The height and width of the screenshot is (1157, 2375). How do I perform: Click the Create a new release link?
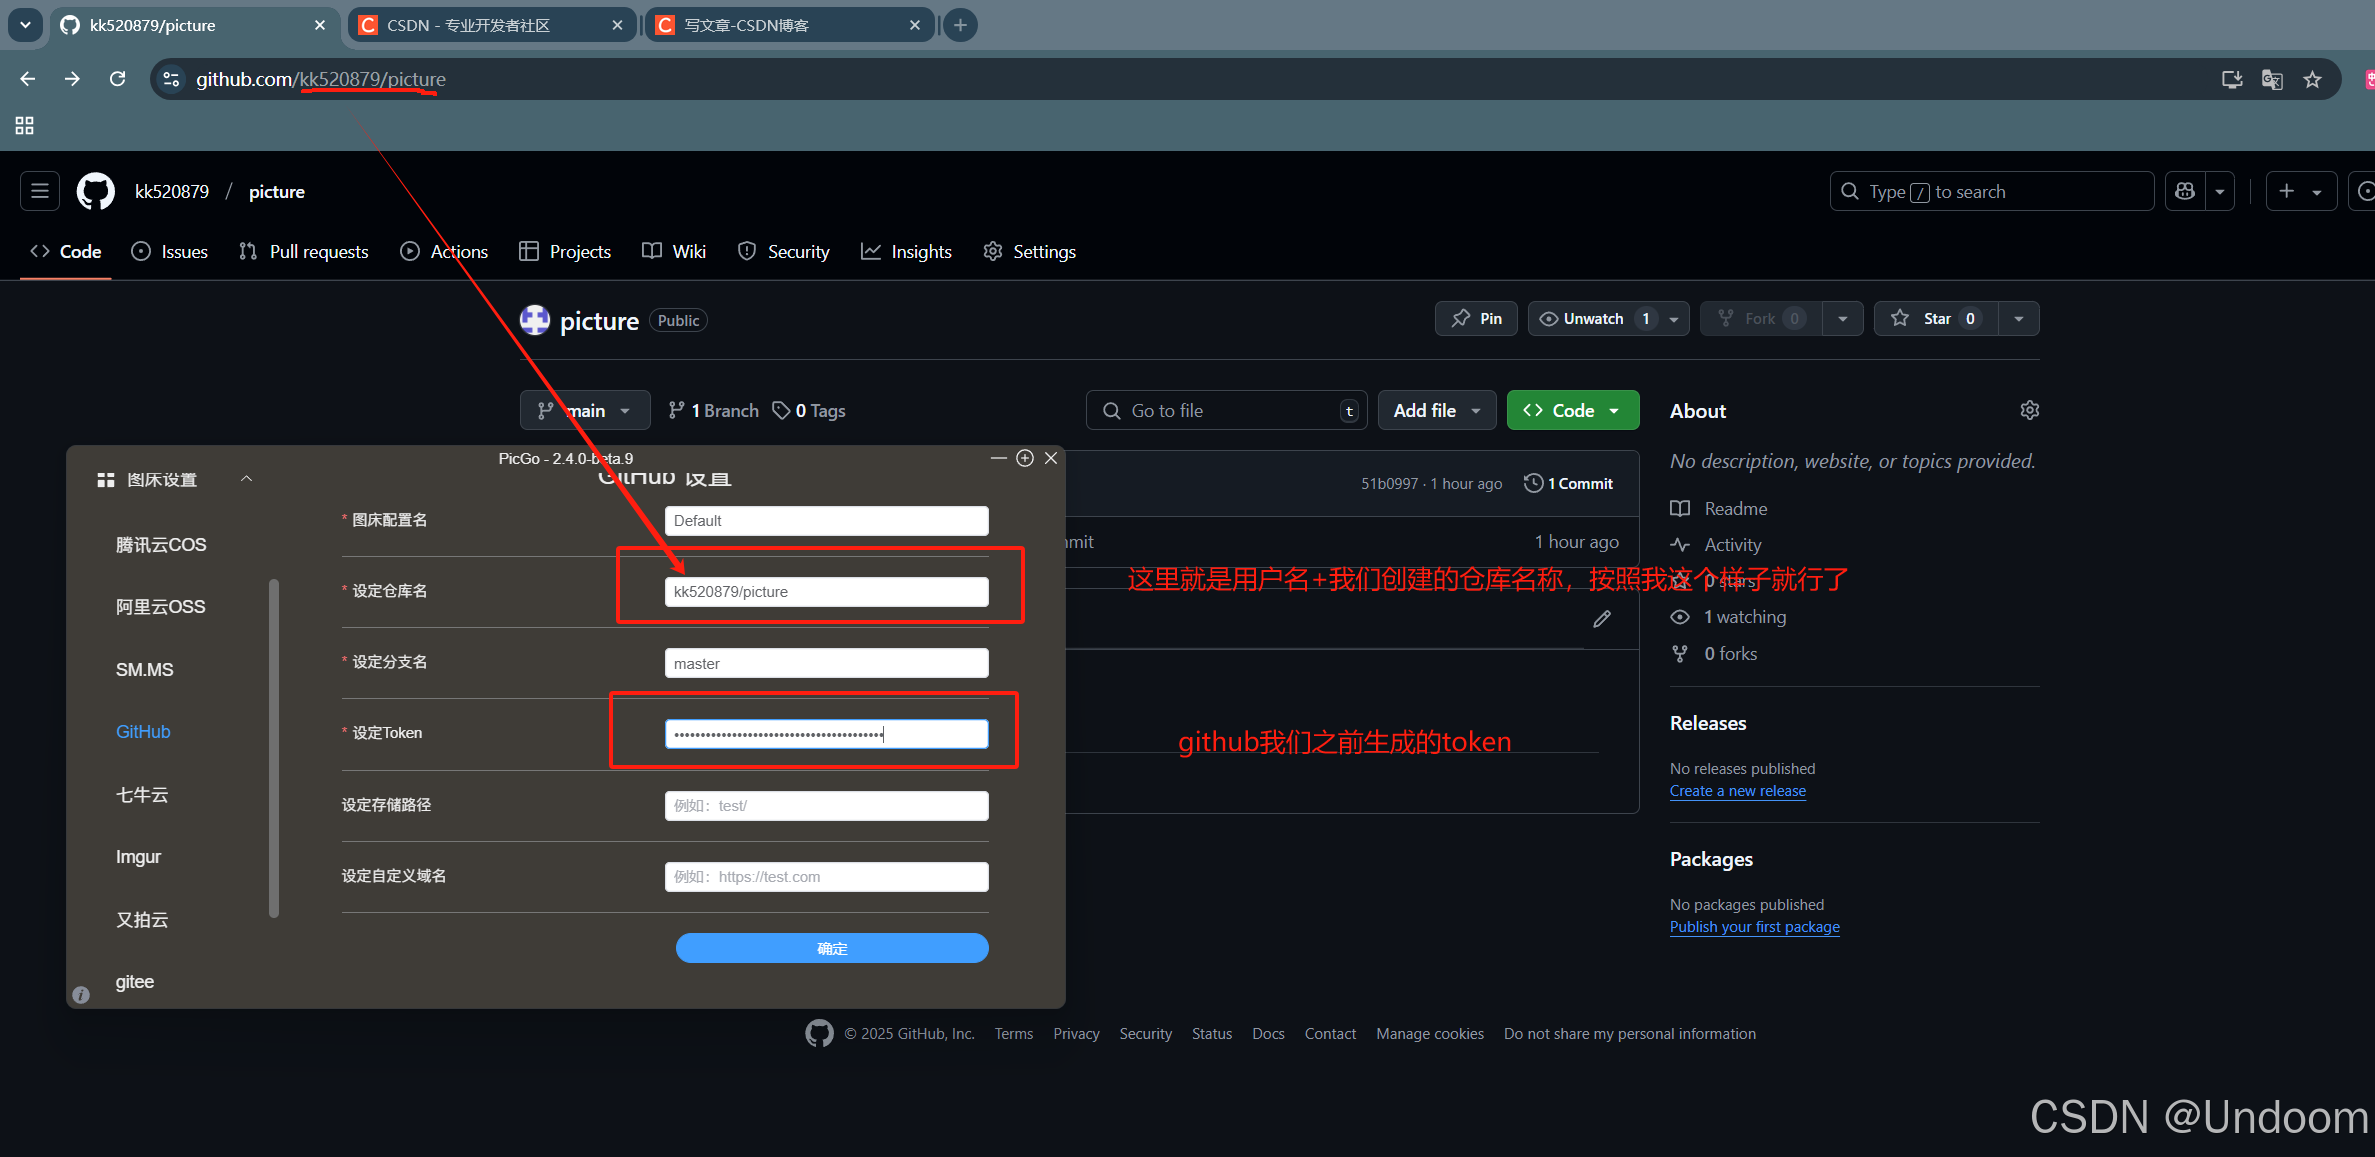(x=1738, y=791)
